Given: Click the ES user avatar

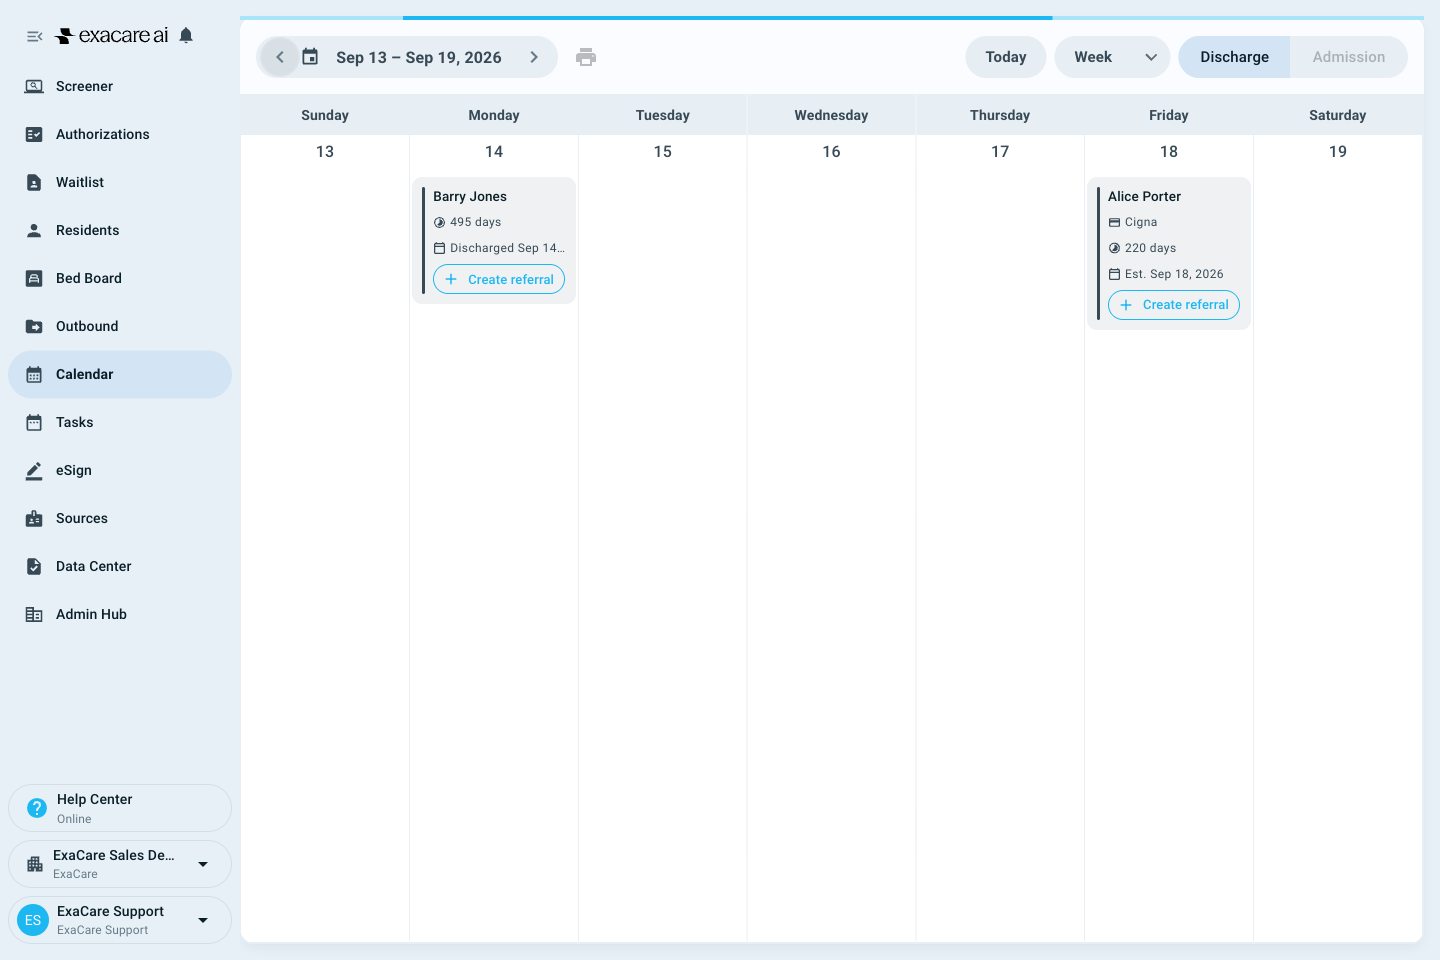Looking at the screenshot, I should point(33,920).
